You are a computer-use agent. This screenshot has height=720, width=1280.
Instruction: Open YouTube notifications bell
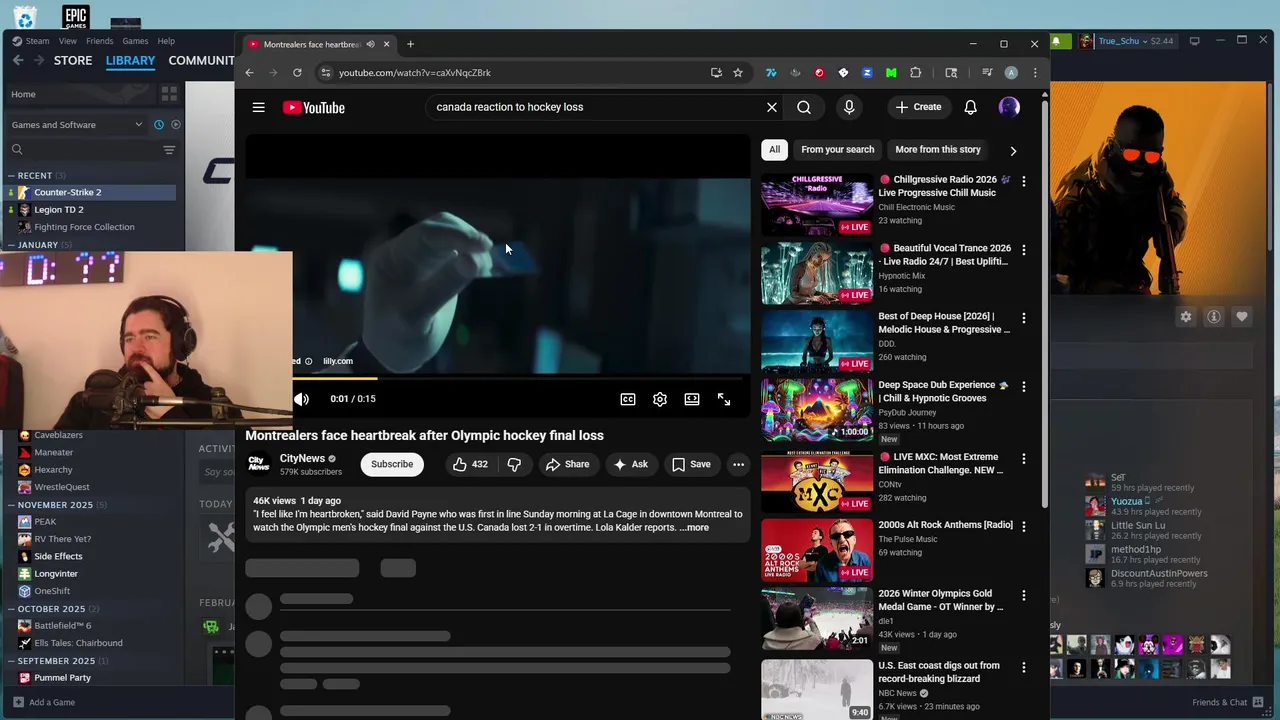pos(970,107)
